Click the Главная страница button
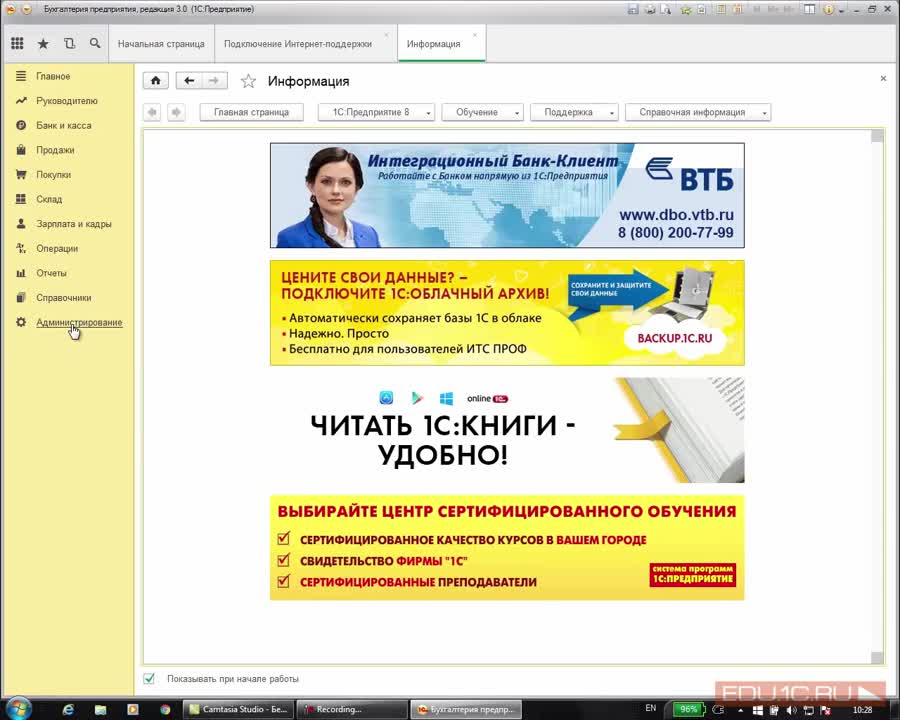This screenshot has height=720, width=900. pyautogui.click(x=251, y=112)
